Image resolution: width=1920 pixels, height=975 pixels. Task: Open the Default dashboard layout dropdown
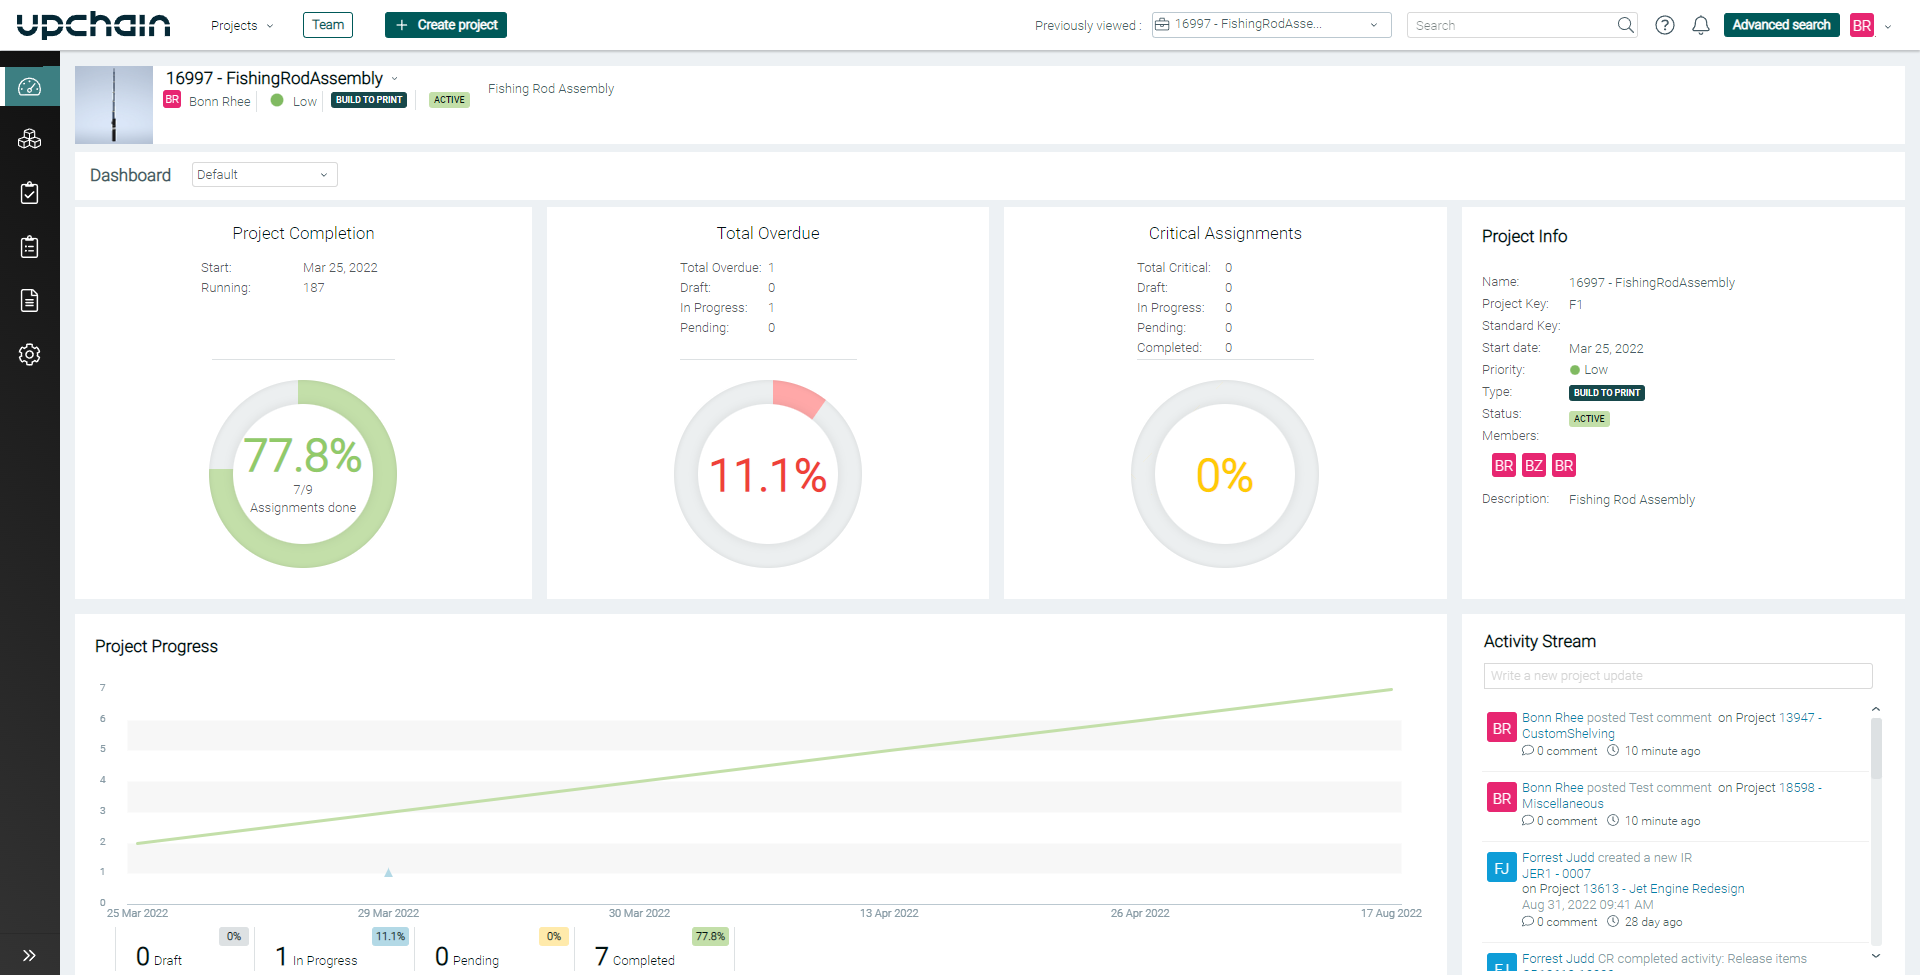click(x=263, y=174)
